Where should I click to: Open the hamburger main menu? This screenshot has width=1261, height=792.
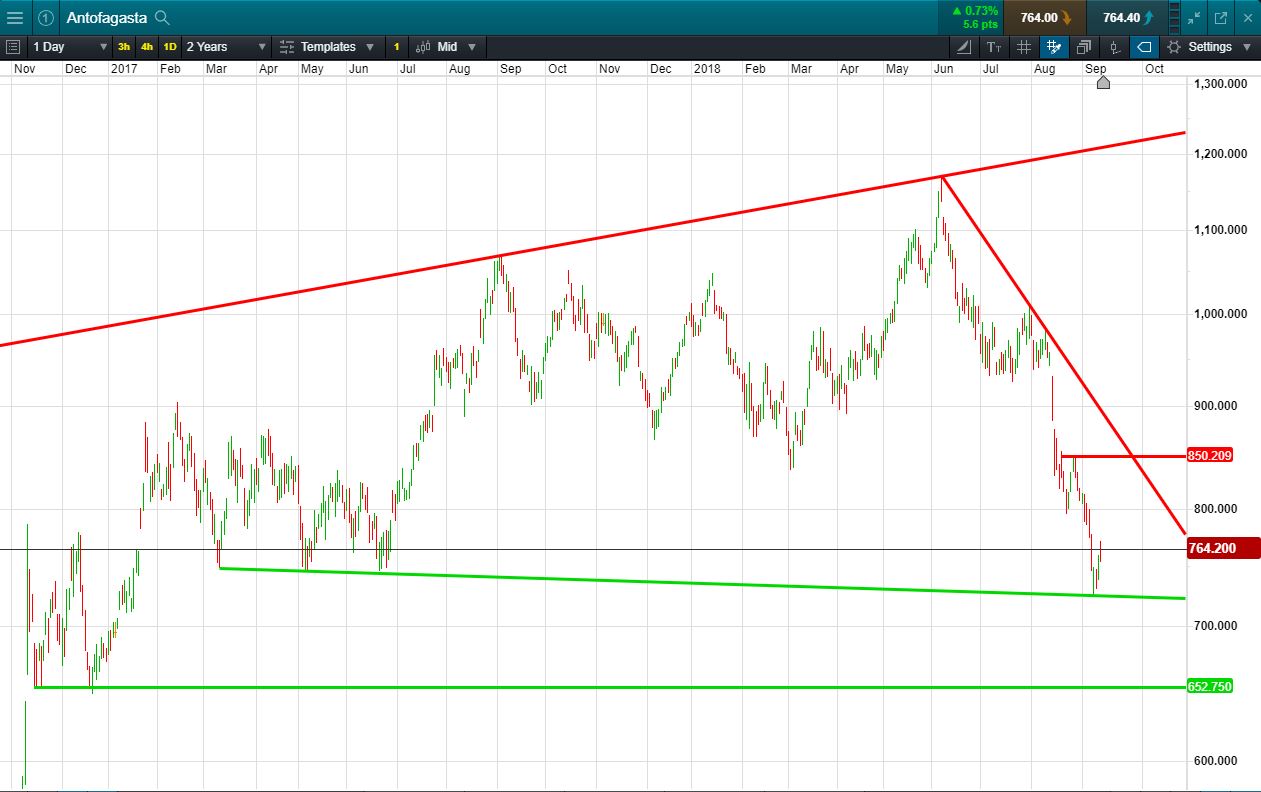tap(15, 17)
